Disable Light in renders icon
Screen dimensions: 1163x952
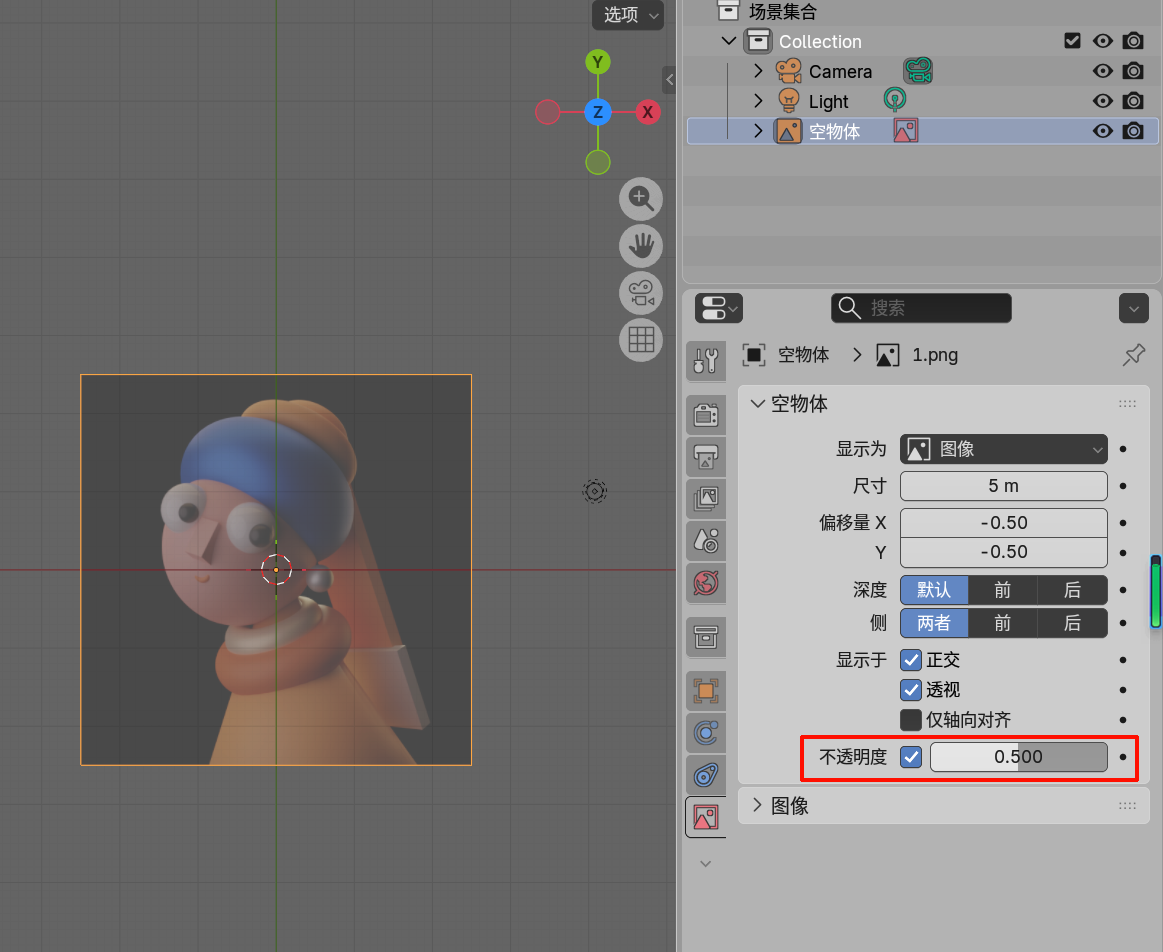pyautogui.click(x=1133, y=101)
